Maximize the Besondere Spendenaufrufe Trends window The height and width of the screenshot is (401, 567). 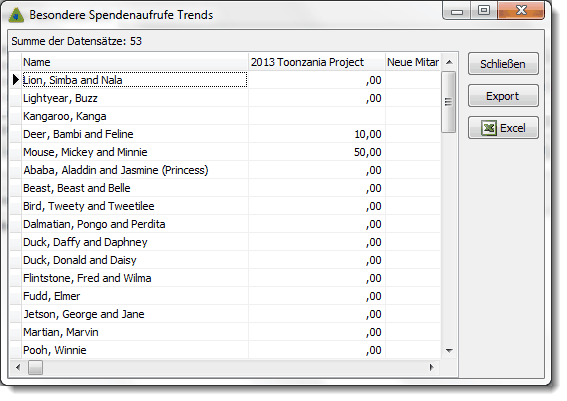(x=484, y=10)
